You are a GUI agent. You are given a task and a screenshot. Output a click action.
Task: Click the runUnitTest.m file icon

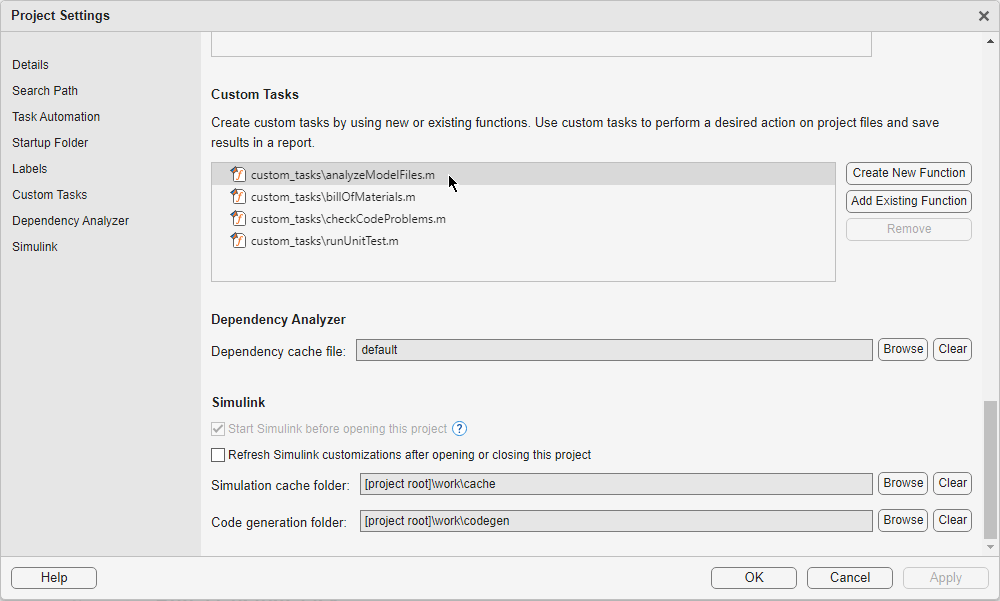[238, 241]
